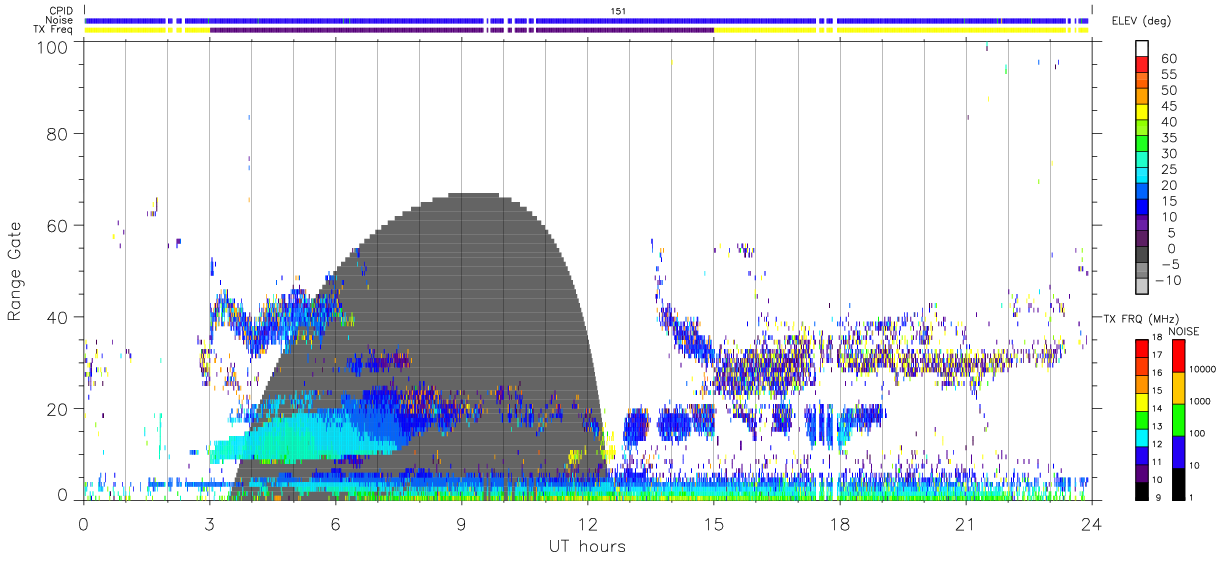Click the CPID value '151'
This screenshot has height=567, width=1228.
pyautogui.click(x=618, y=11)
